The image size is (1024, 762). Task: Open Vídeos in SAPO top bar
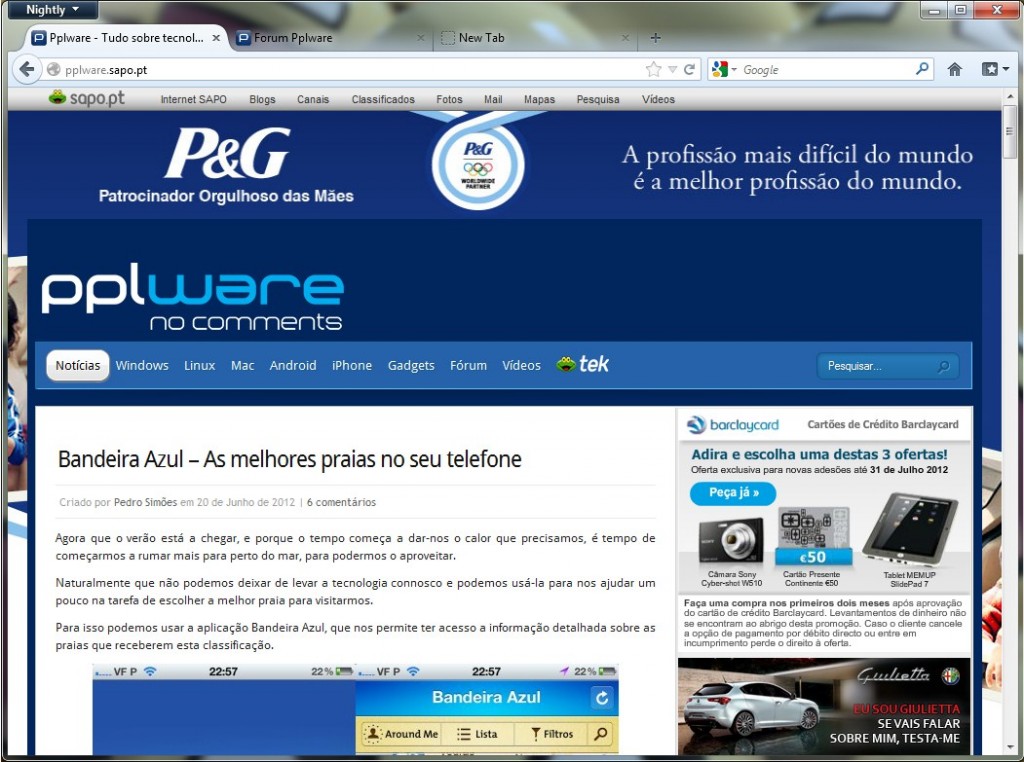tap(658, 99)
